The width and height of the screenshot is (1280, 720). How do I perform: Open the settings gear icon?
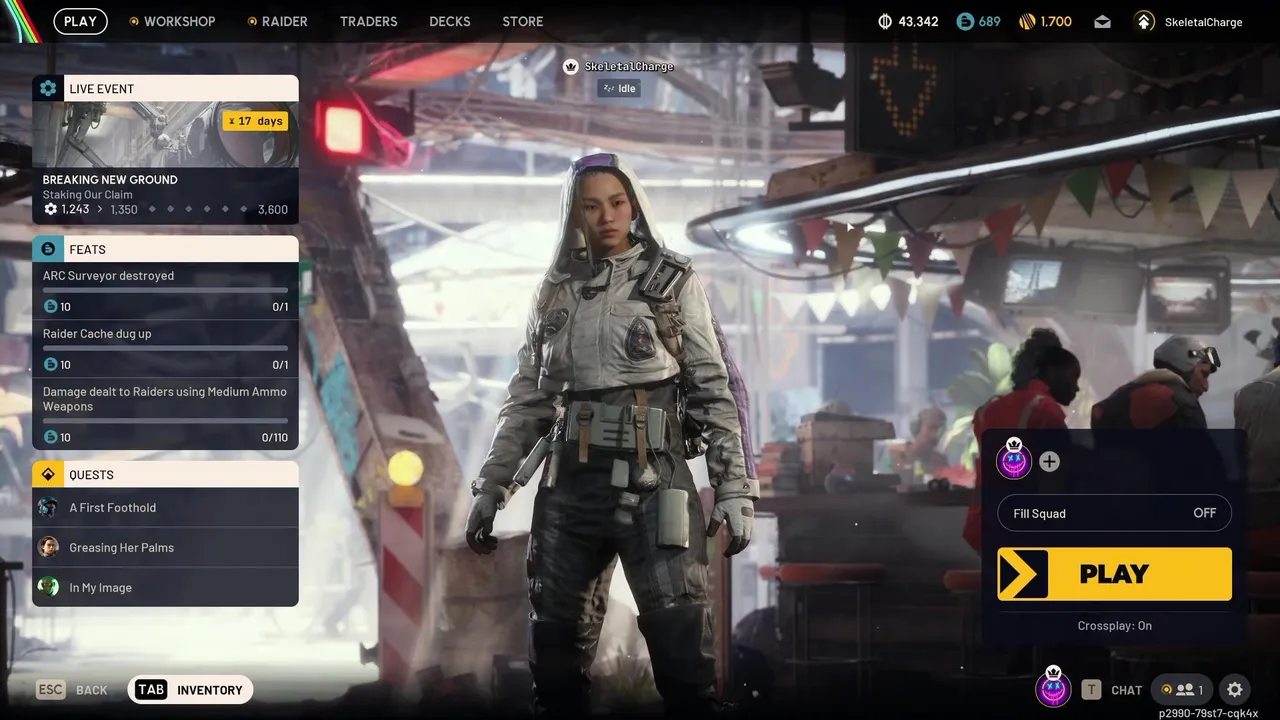1235,689
